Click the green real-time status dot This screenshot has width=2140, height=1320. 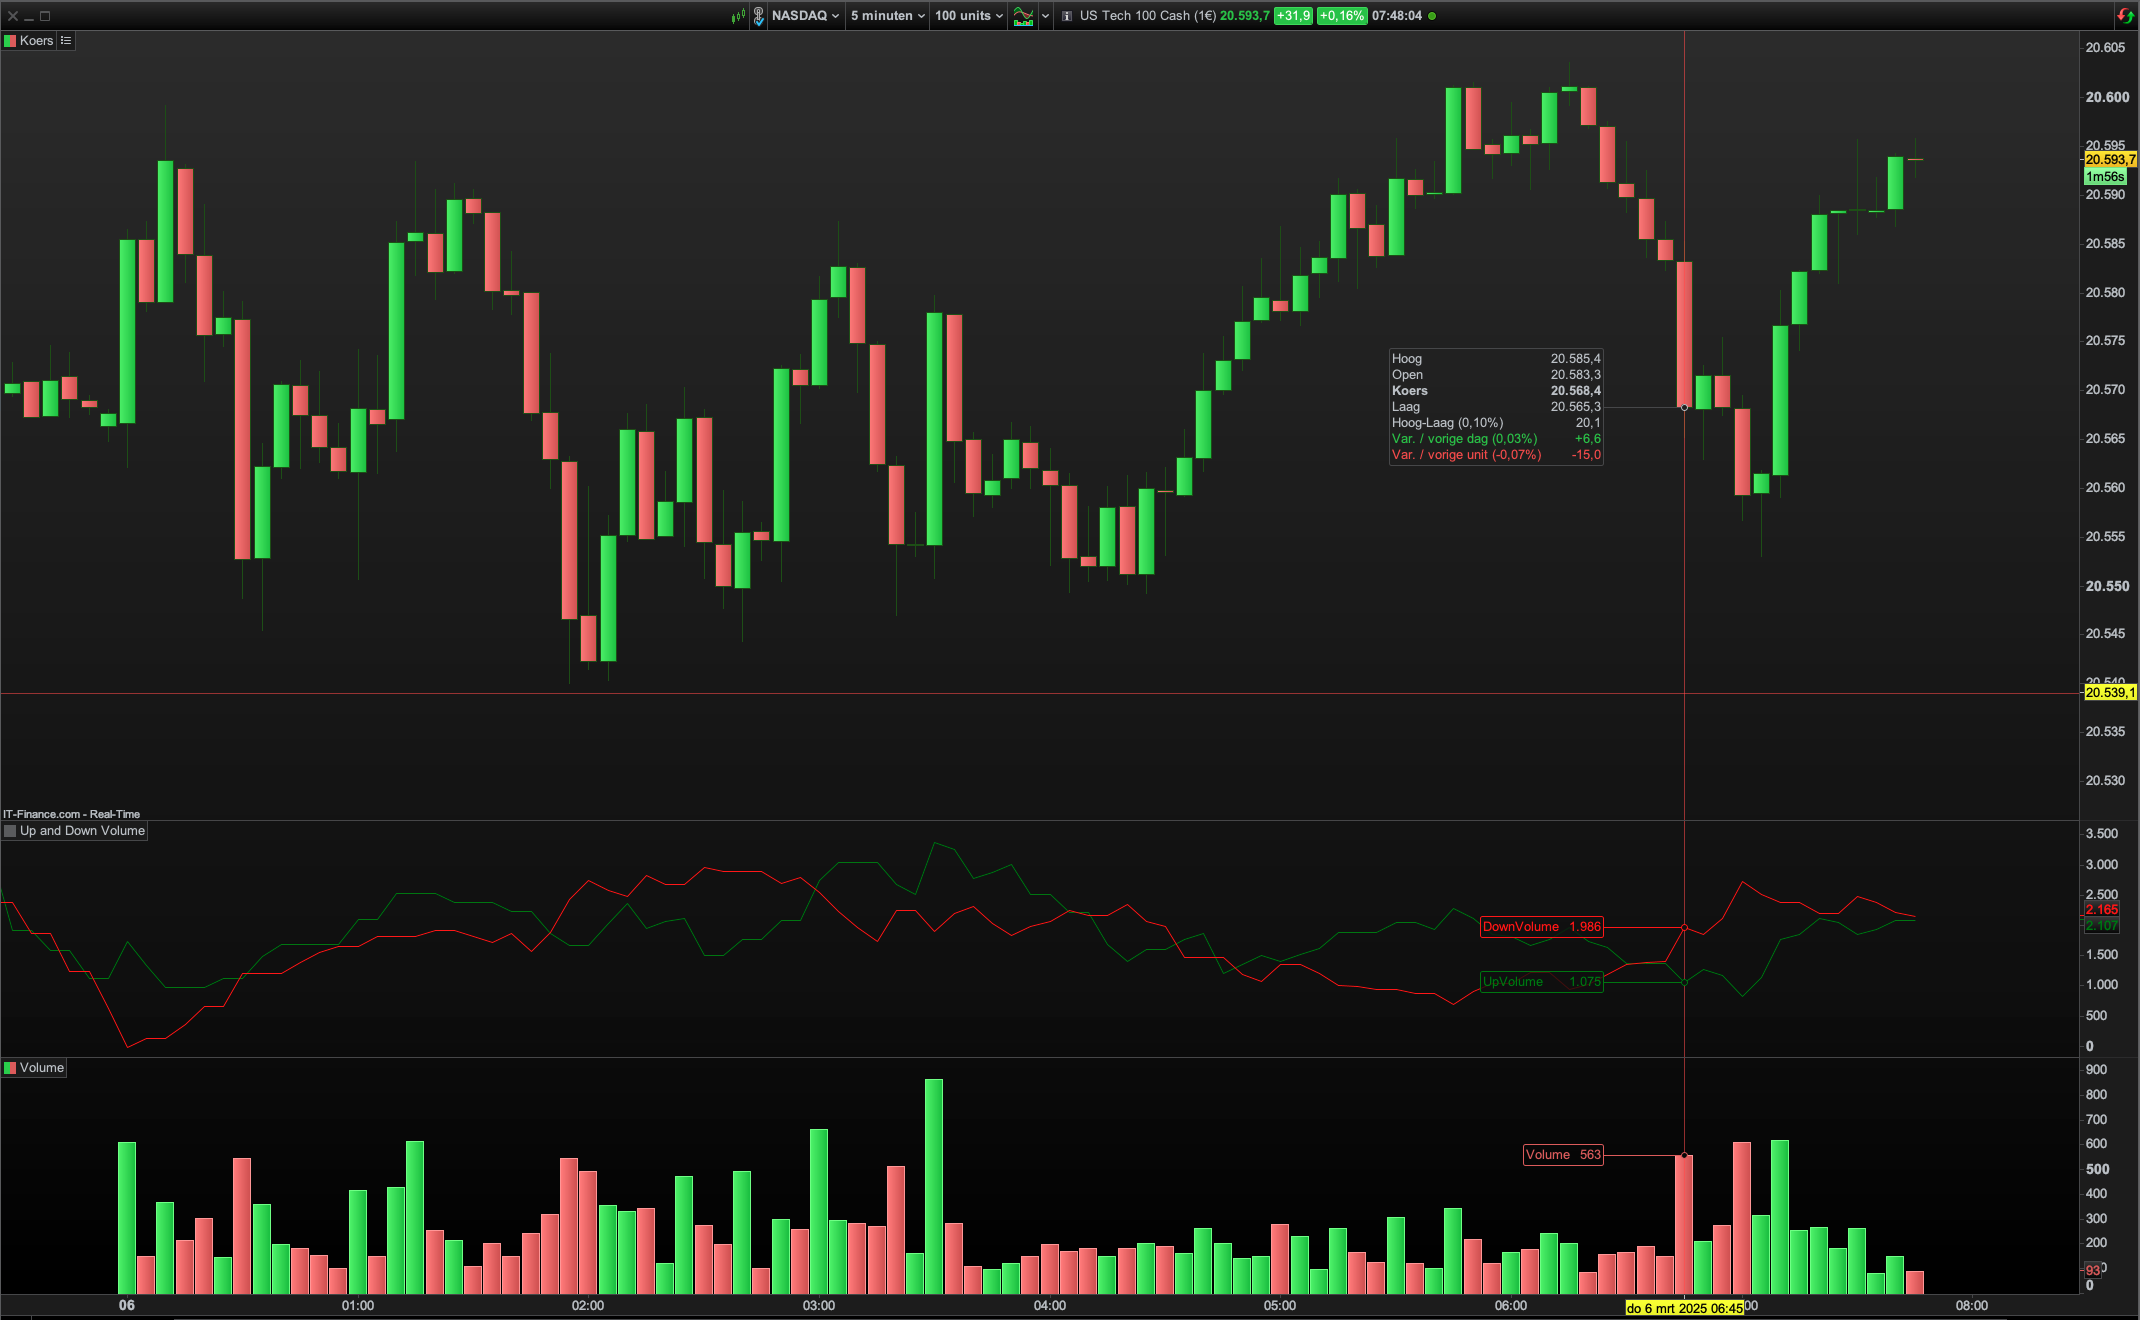pos(1432,16)
